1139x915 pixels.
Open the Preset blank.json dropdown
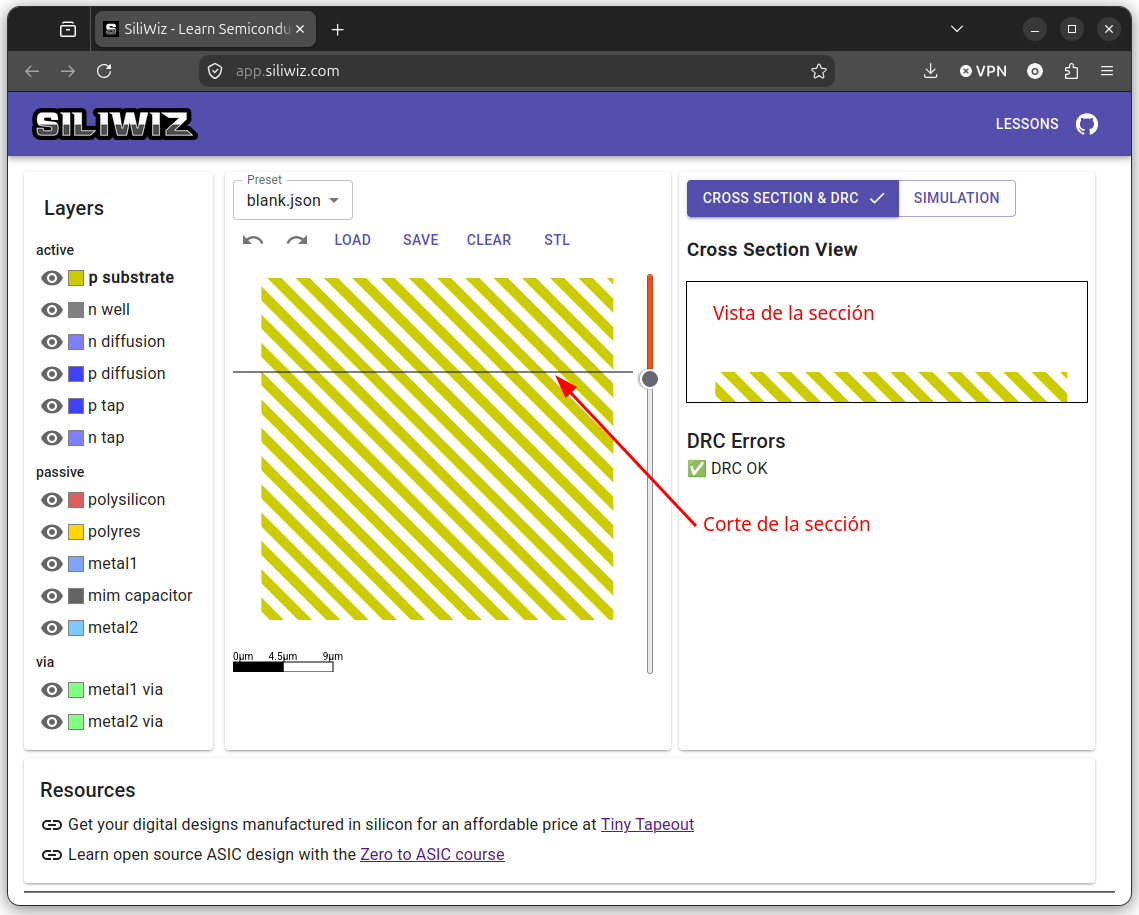(x=293, y=200)
